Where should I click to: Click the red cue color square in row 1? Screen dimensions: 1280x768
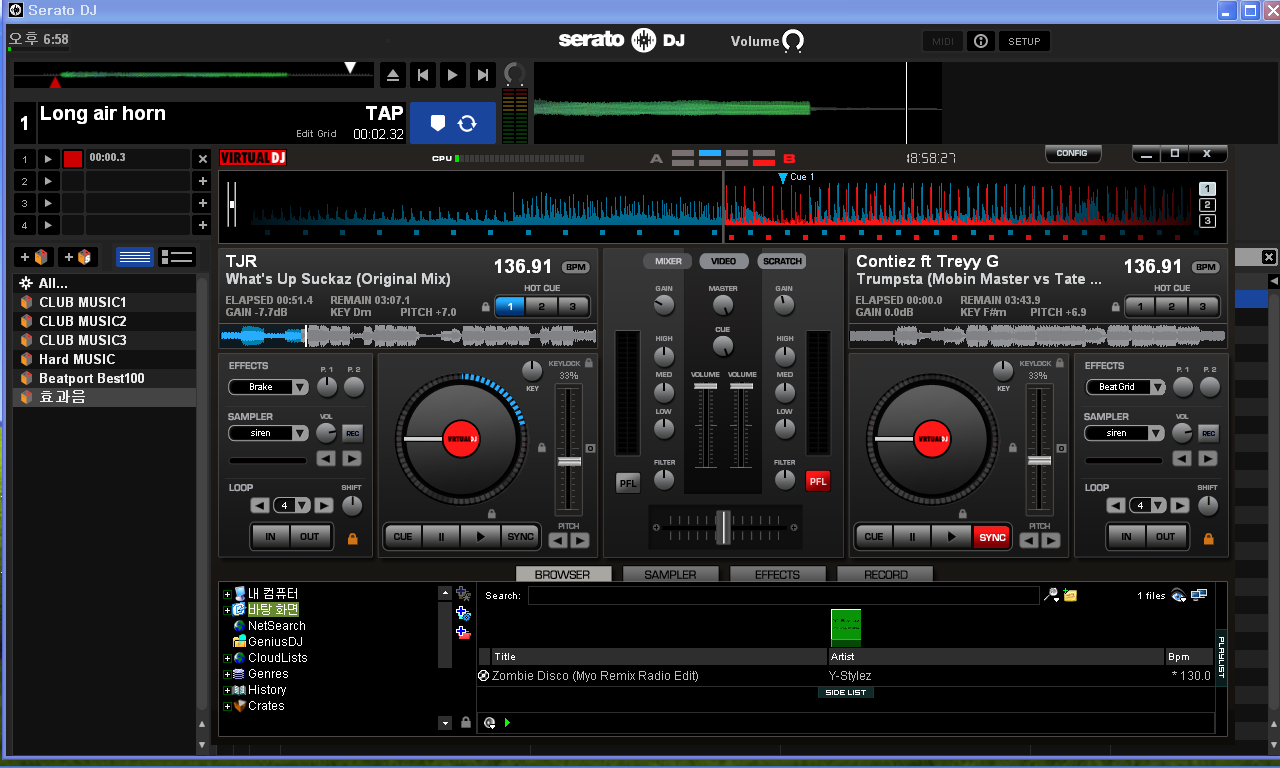click(73, 158)
